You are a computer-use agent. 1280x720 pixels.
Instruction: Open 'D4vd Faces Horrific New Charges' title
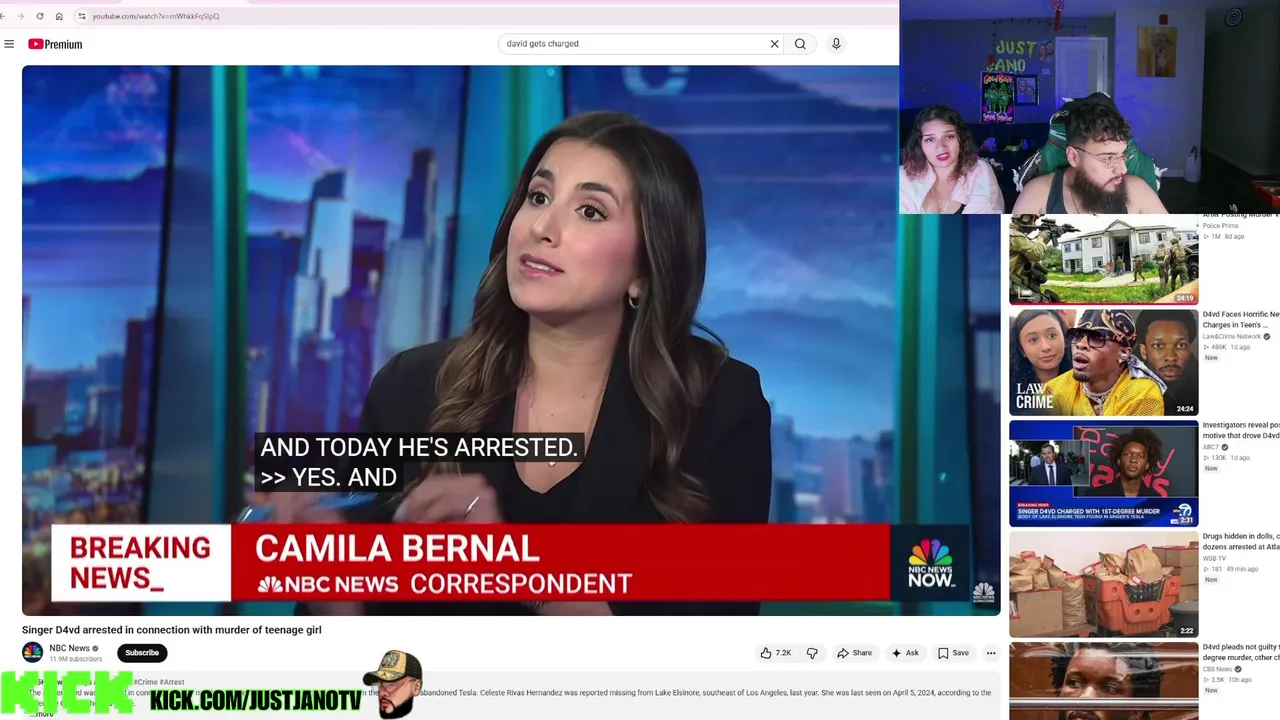click(1241, 319)
